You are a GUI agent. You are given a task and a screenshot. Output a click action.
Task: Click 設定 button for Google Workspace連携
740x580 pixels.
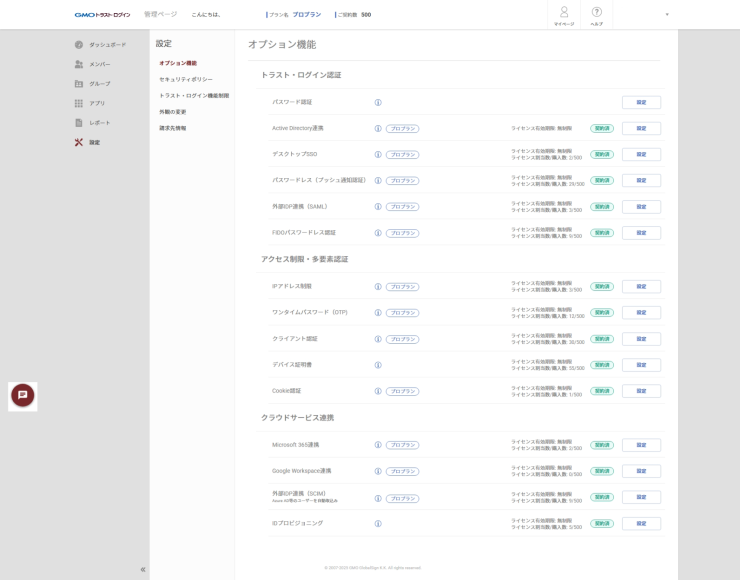coord(641,471)
